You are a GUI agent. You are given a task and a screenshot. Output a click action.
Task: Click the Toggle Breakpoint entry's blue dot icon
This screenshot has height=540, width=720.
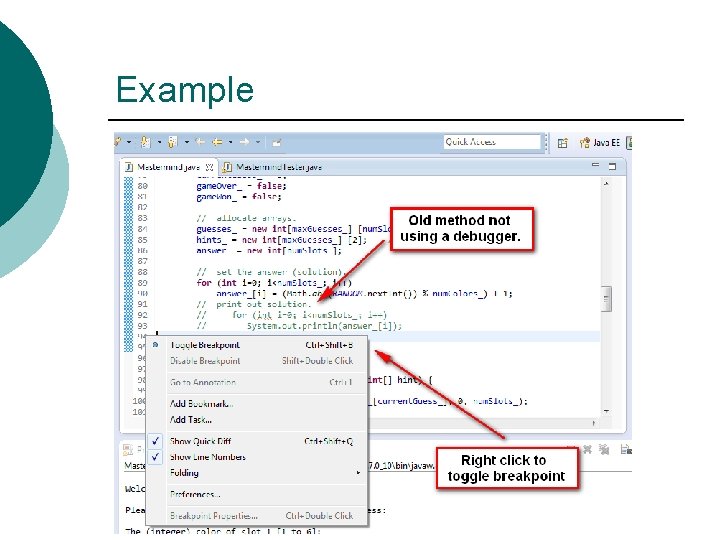point(156,344)
